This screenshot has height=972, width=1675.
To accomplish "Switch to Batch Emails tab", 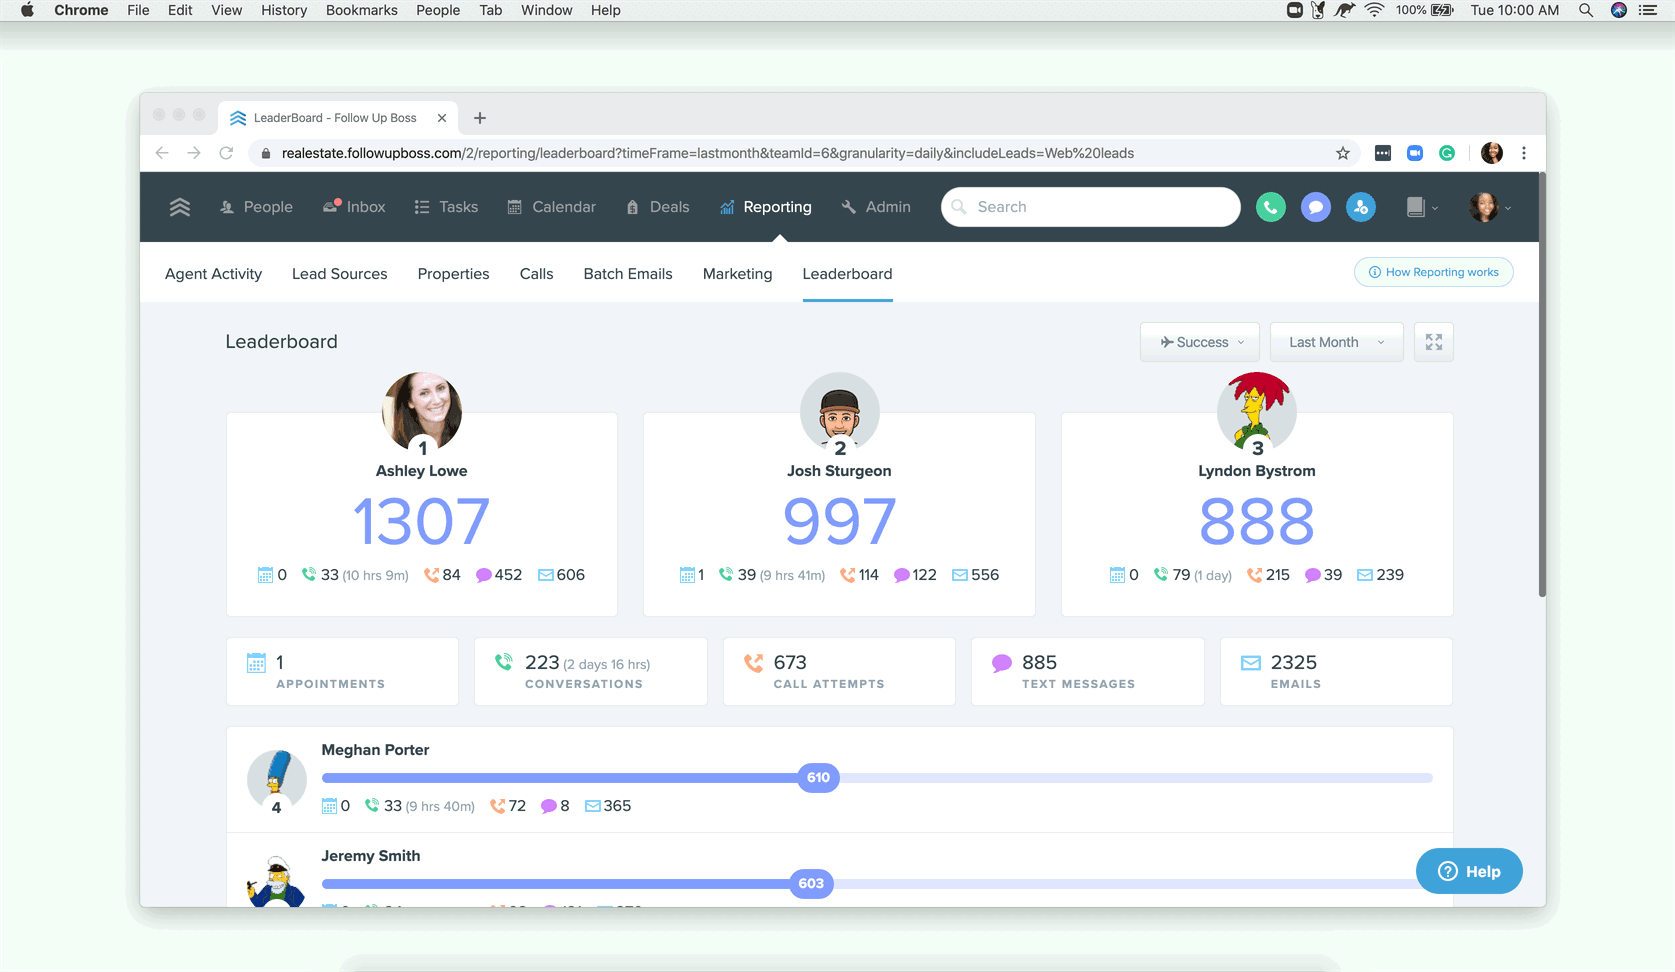I will tap(628, 274).
